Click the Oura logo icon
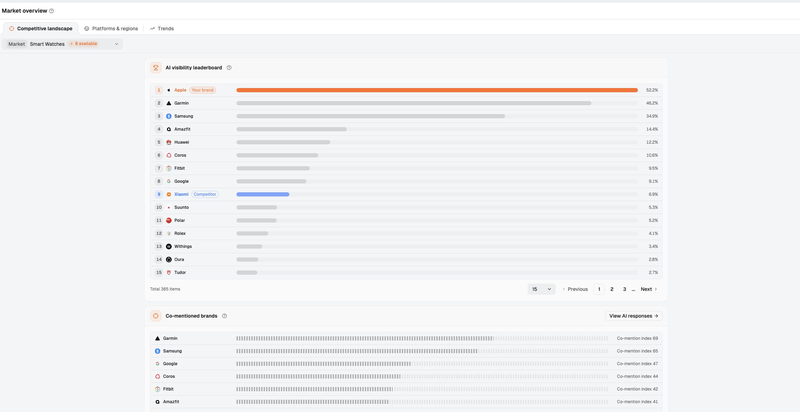This screenshot has width=800, height=412. [x=169, y=260]
